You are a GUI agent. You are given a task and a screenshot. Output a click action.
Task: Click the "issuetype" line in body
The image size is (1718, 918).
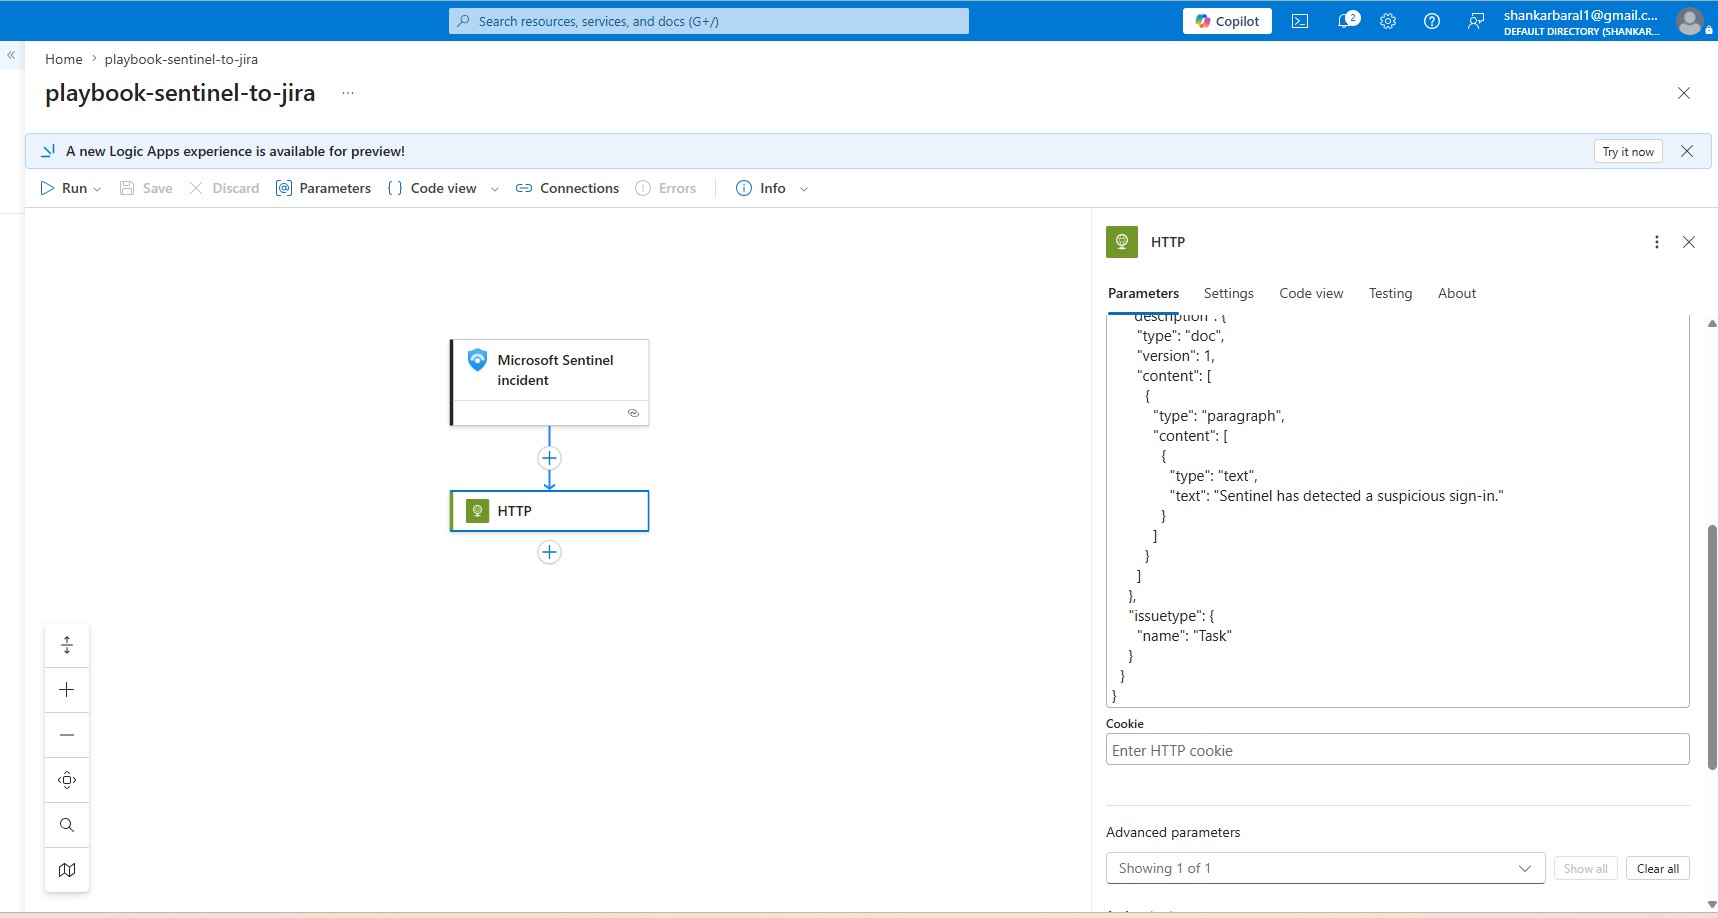click(x=1171, y=616)
